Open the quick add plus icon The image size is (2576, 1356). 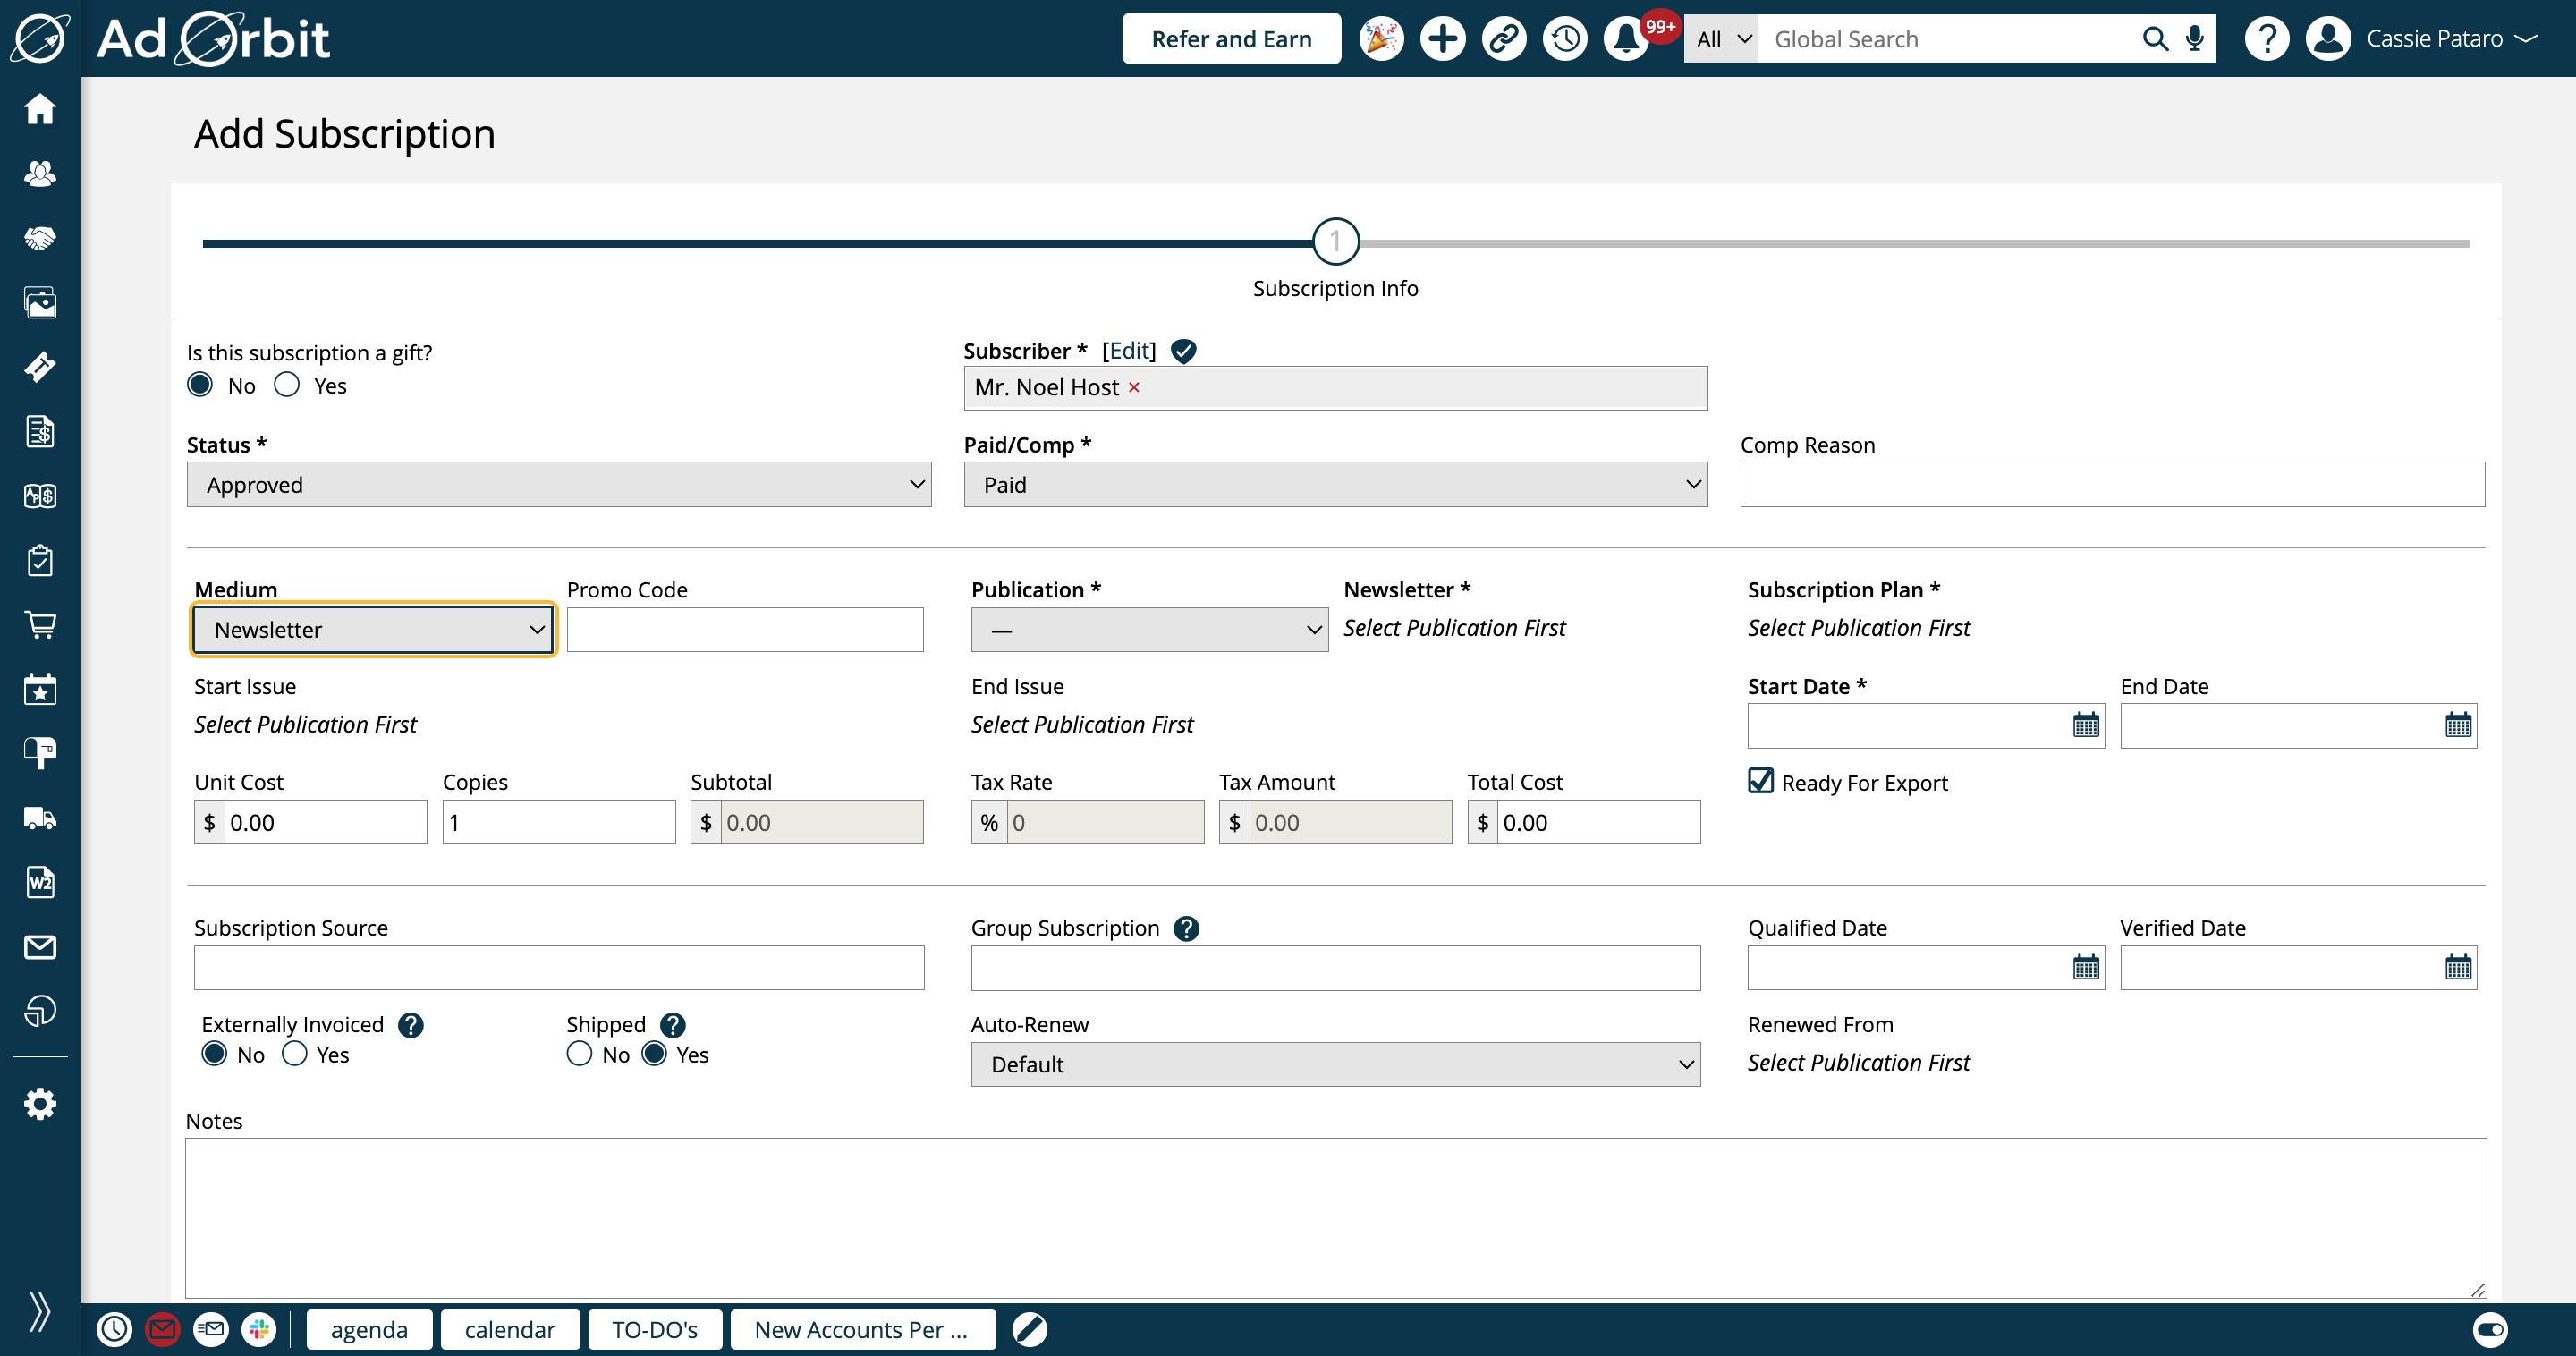click(x=1442, y=39)
